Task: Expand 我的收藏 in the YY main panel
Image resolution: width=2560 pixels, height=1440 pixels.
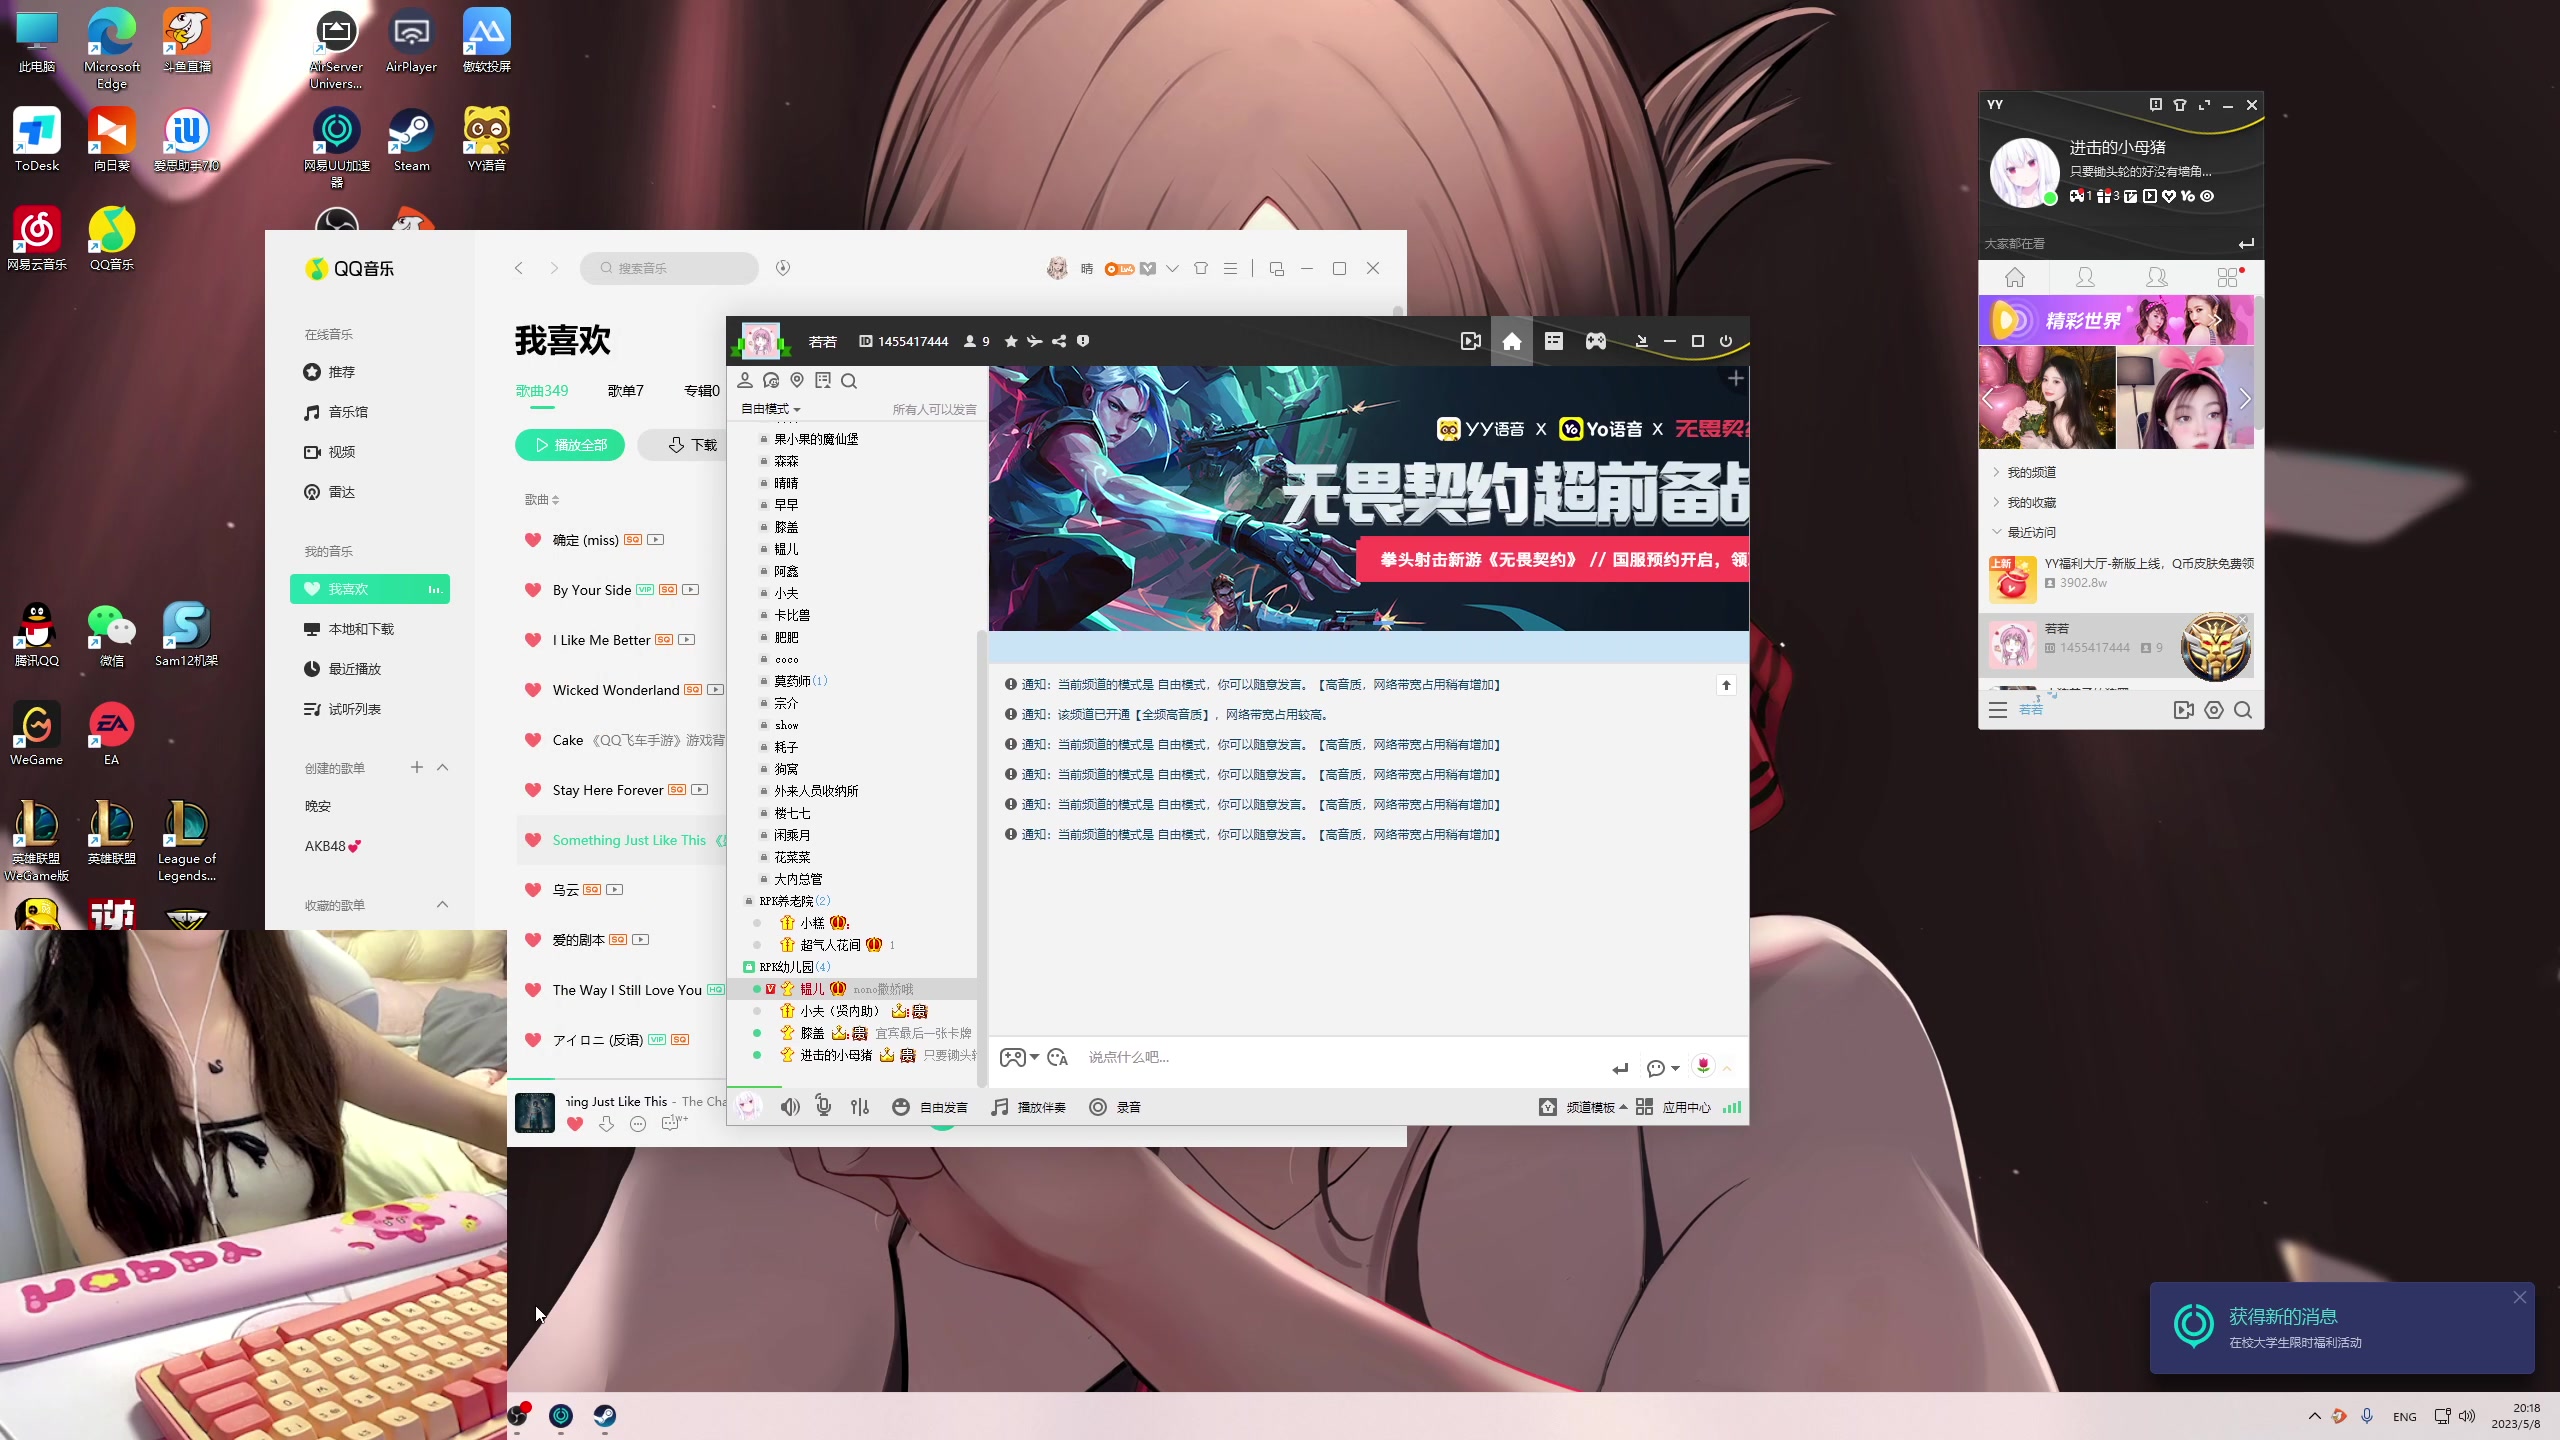Action: coord(2031,502)
